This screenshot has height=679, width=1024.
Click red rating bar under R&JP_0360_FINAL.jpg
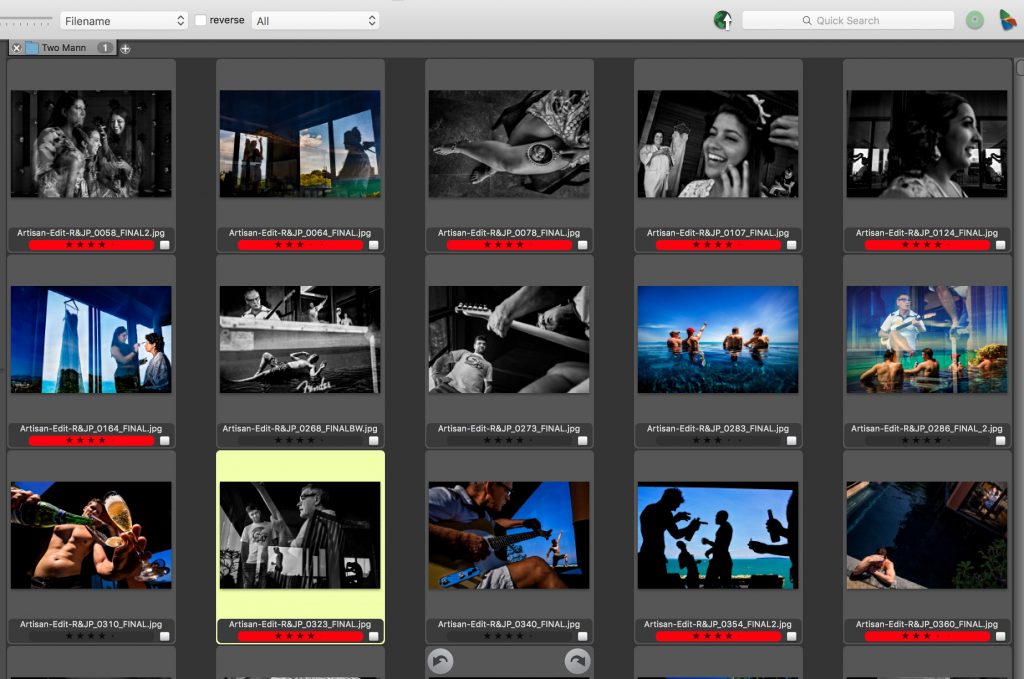pyautogui.click(x=927, y=636)
